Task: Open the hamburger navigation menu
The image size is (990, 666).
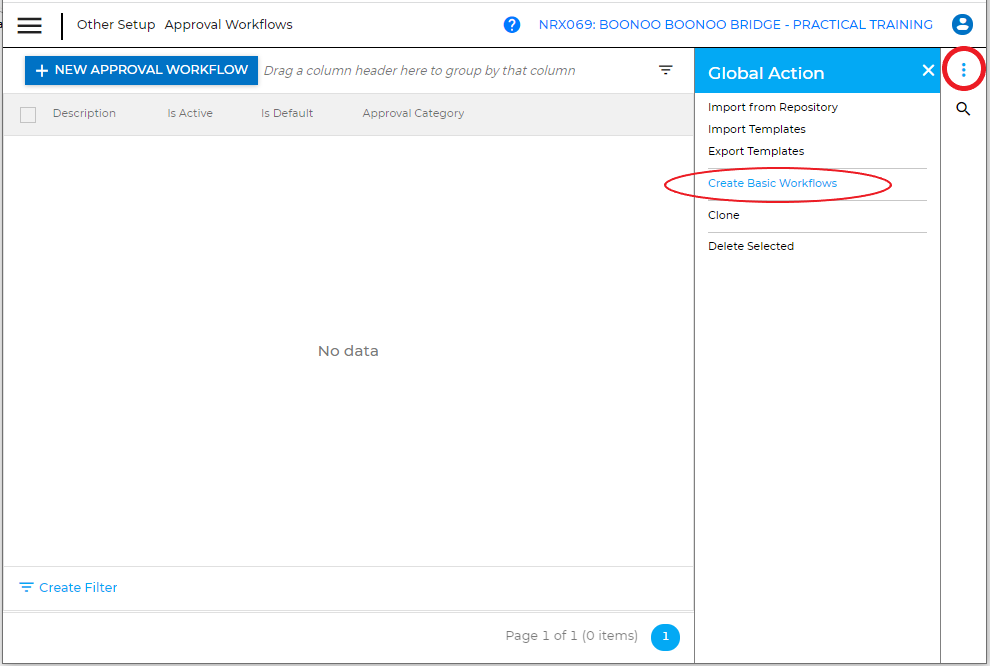Action: pyautogui.click(x=30, y=25)
